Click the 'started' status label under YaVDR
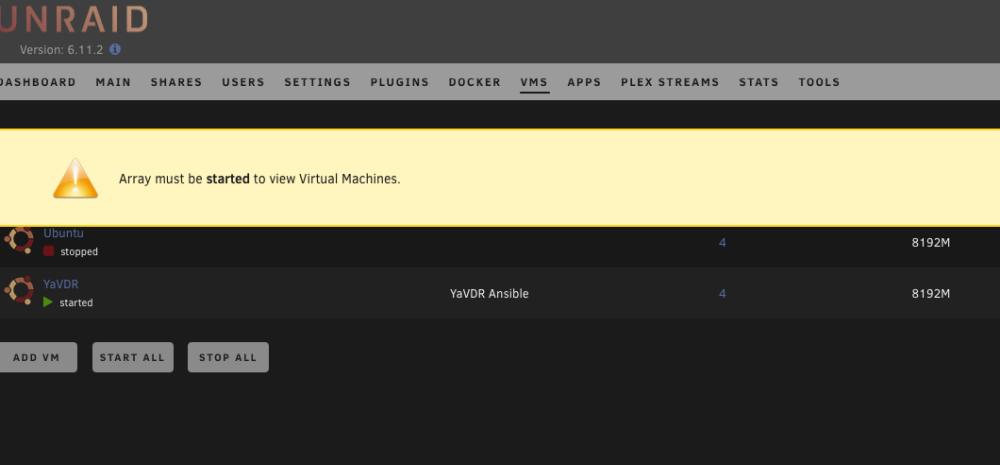 (76, 303)
